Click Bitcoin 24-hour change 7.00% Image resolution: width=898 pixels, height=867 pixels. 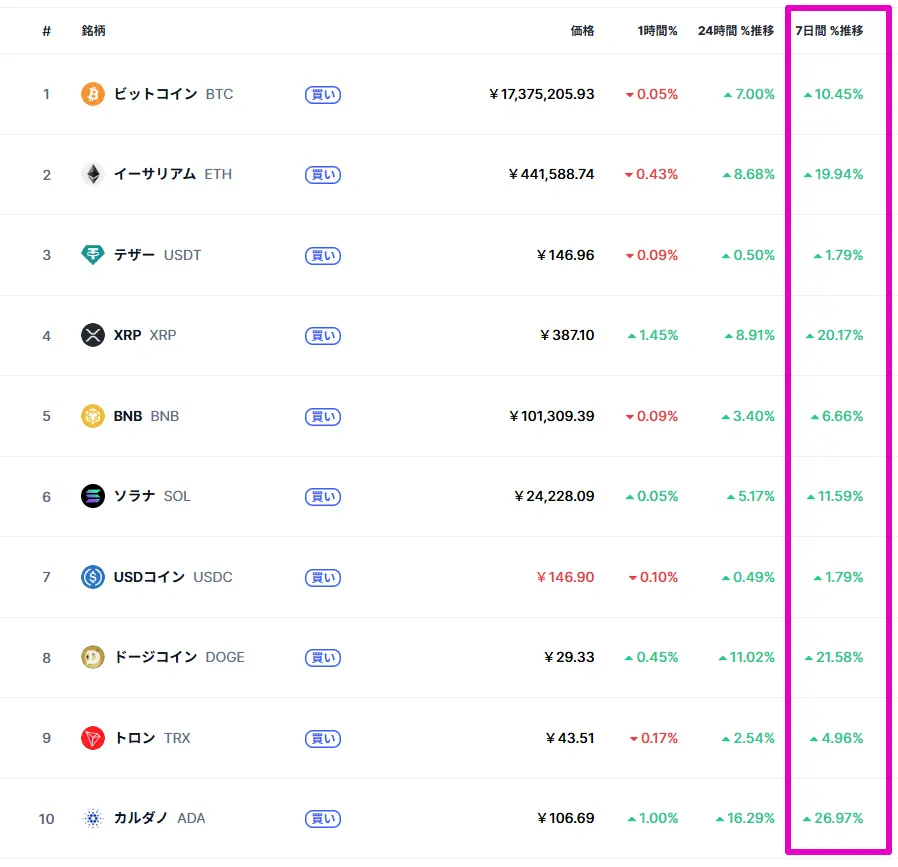[x=749, y=94]
